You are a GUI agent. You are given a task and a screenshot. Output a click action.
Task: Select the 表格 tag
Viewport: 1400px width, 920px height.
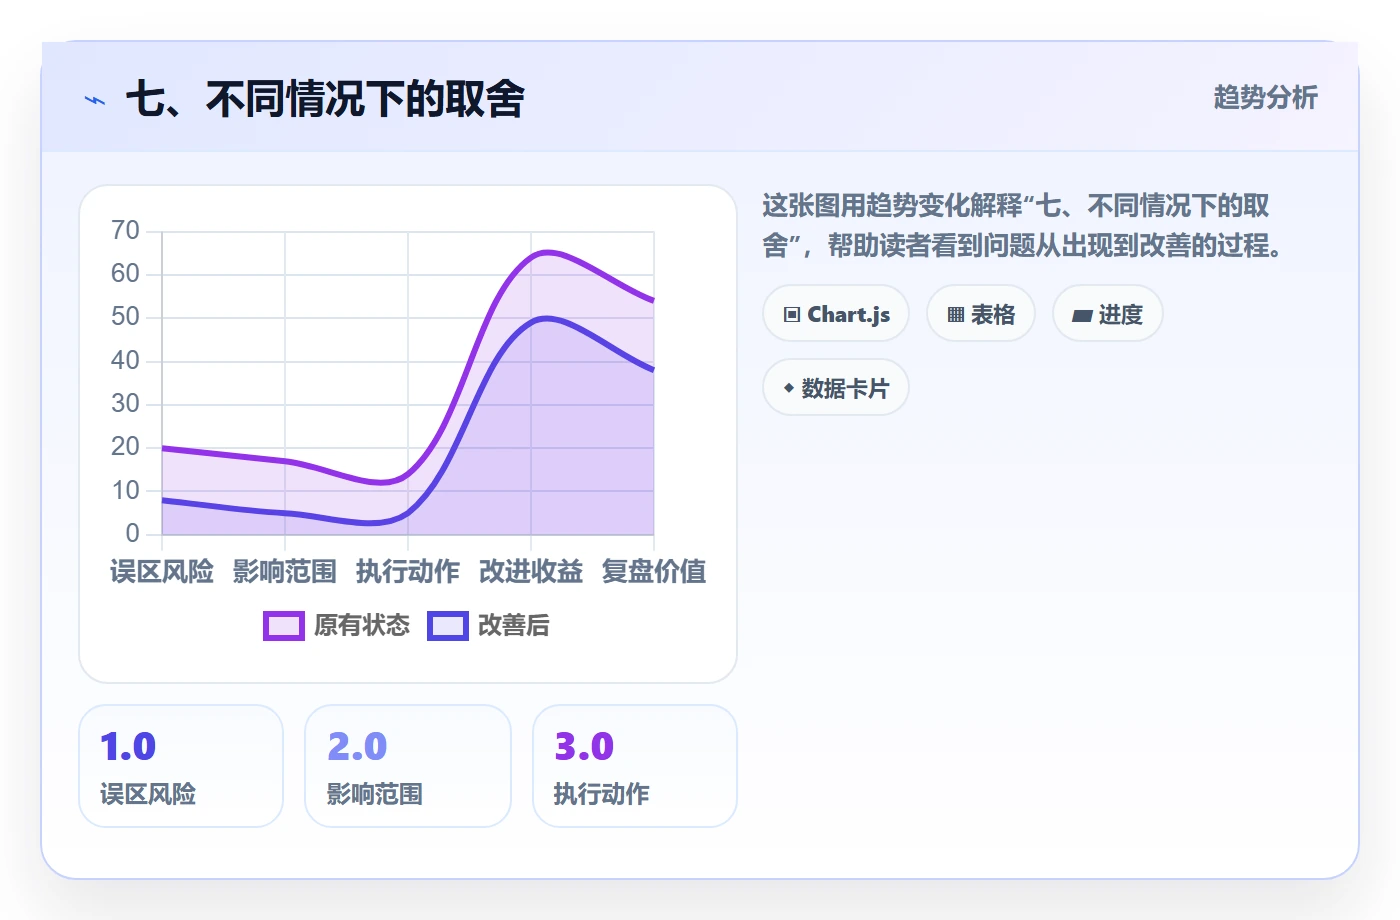(981, 314)
